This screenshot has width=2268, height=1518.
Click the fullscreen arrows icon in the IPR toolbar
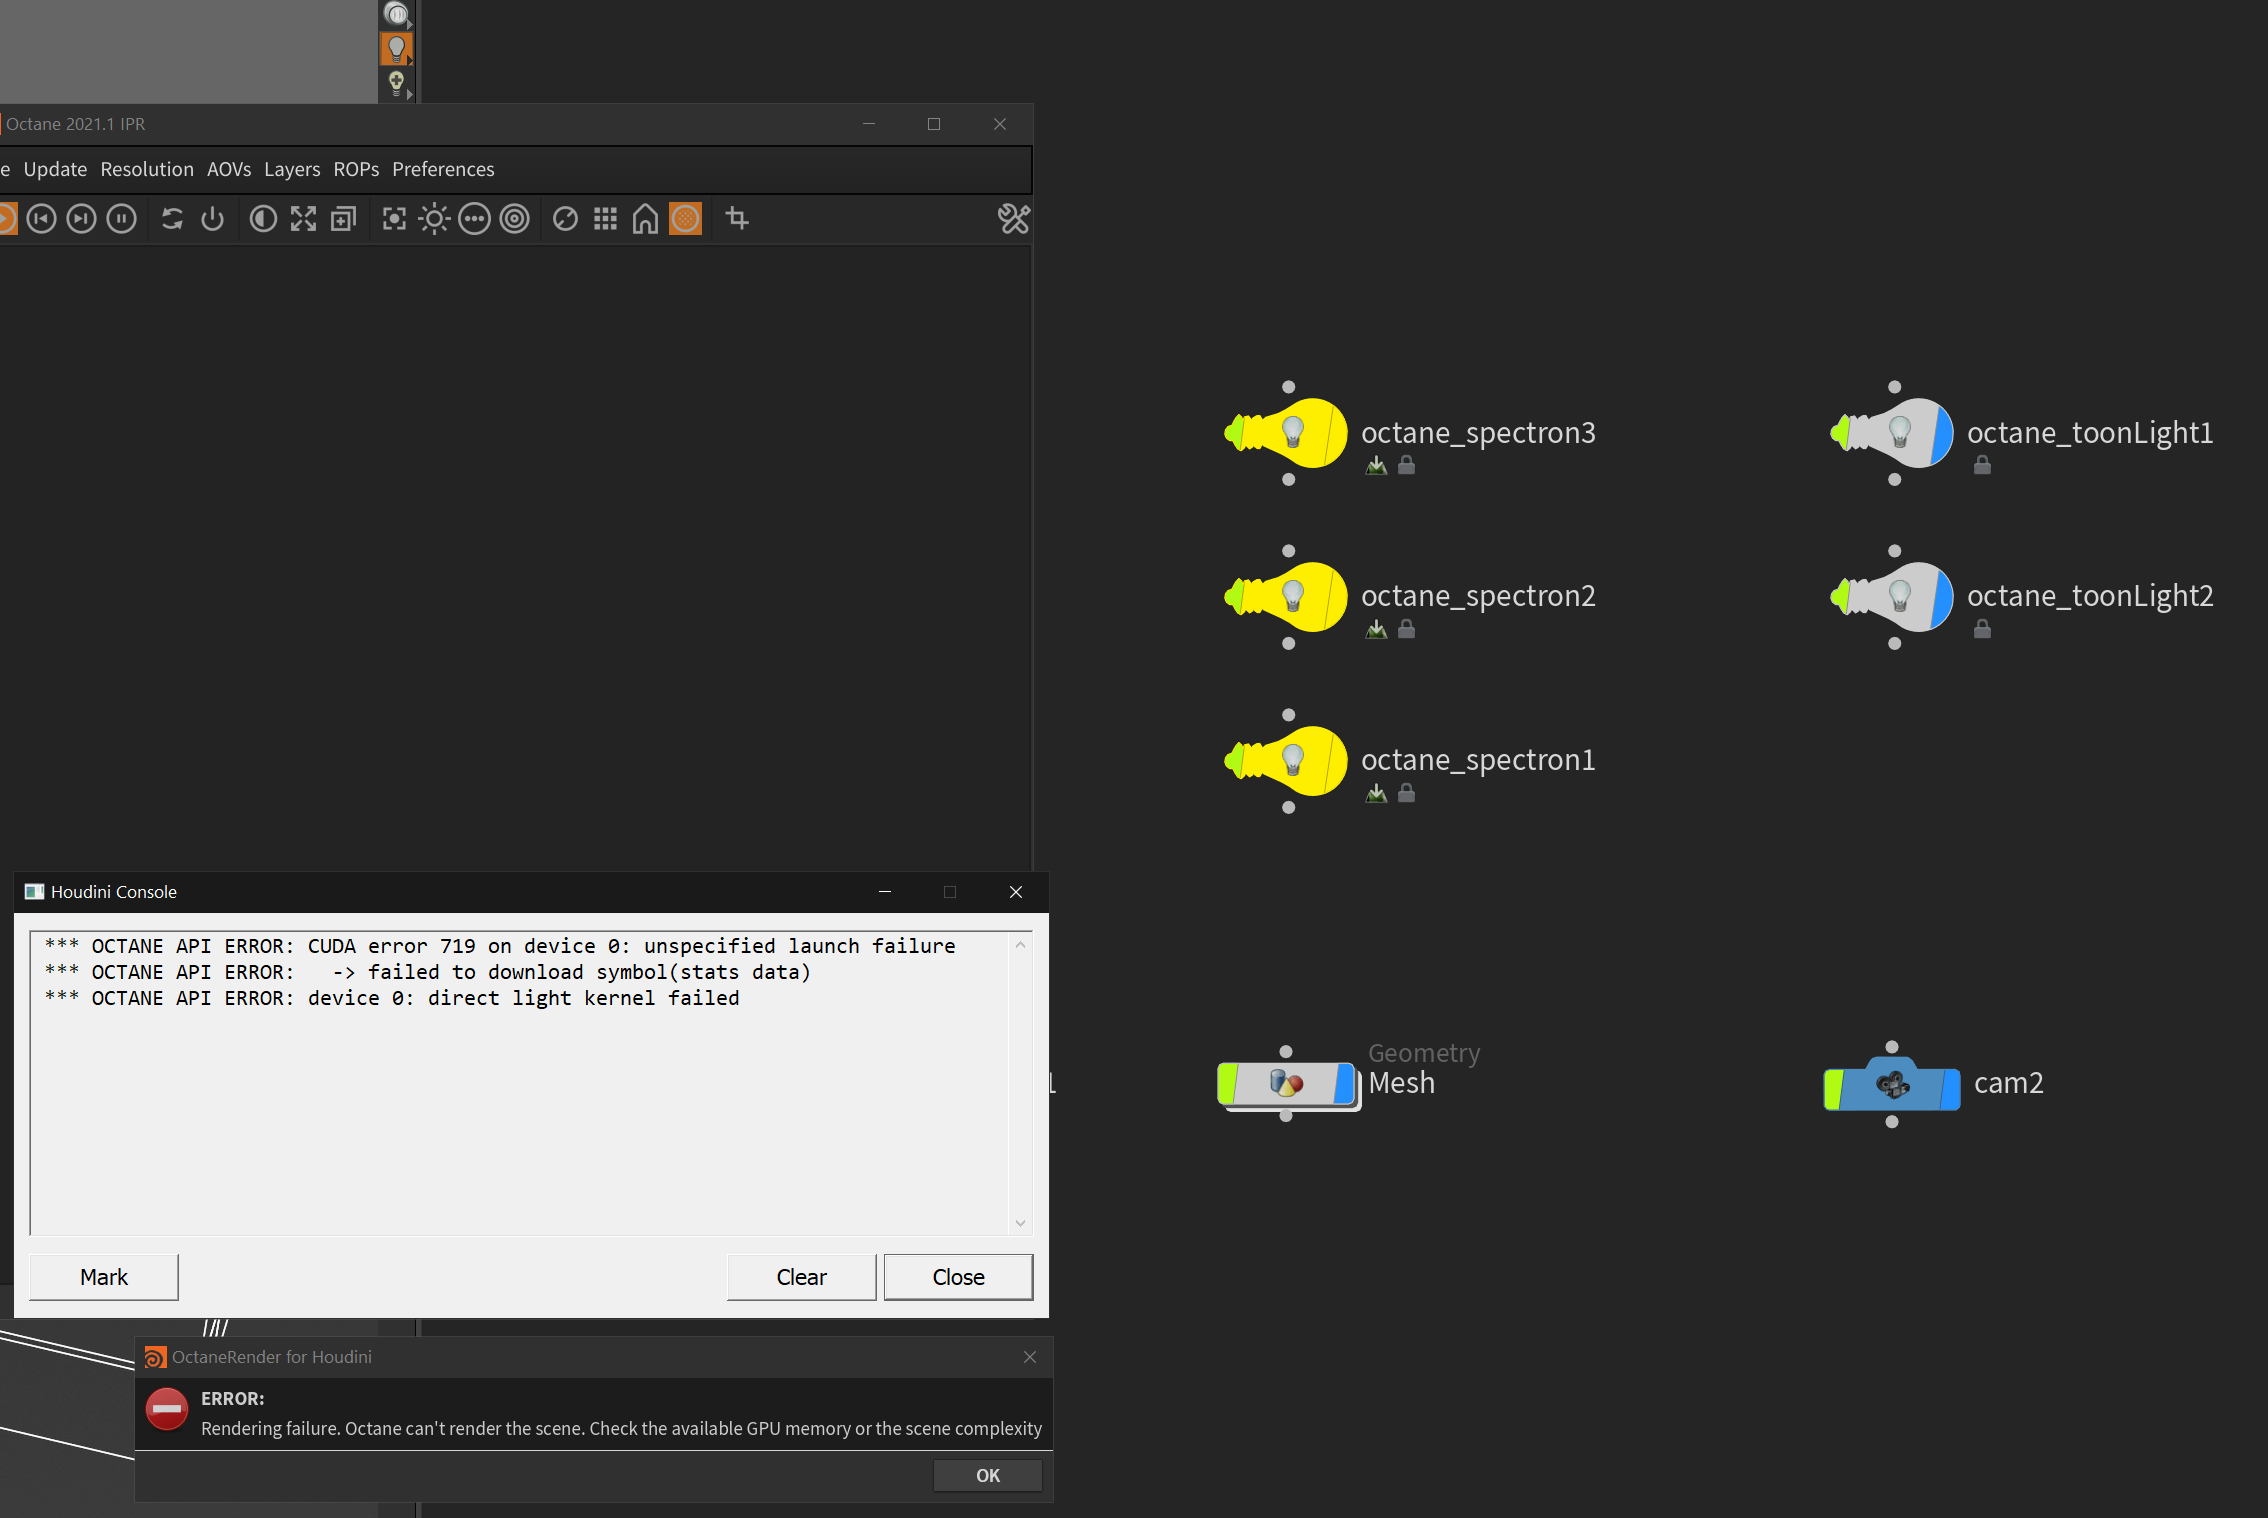303,219
